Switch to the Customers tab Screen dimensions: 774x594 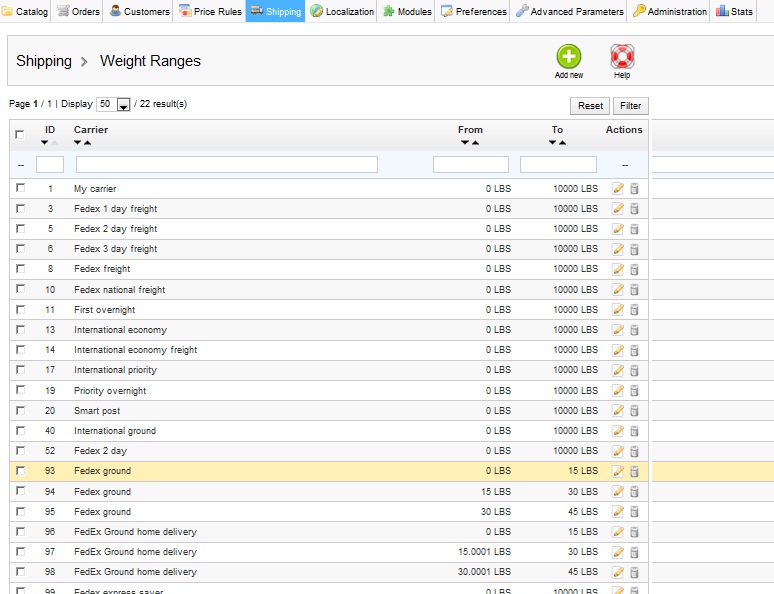140,11
